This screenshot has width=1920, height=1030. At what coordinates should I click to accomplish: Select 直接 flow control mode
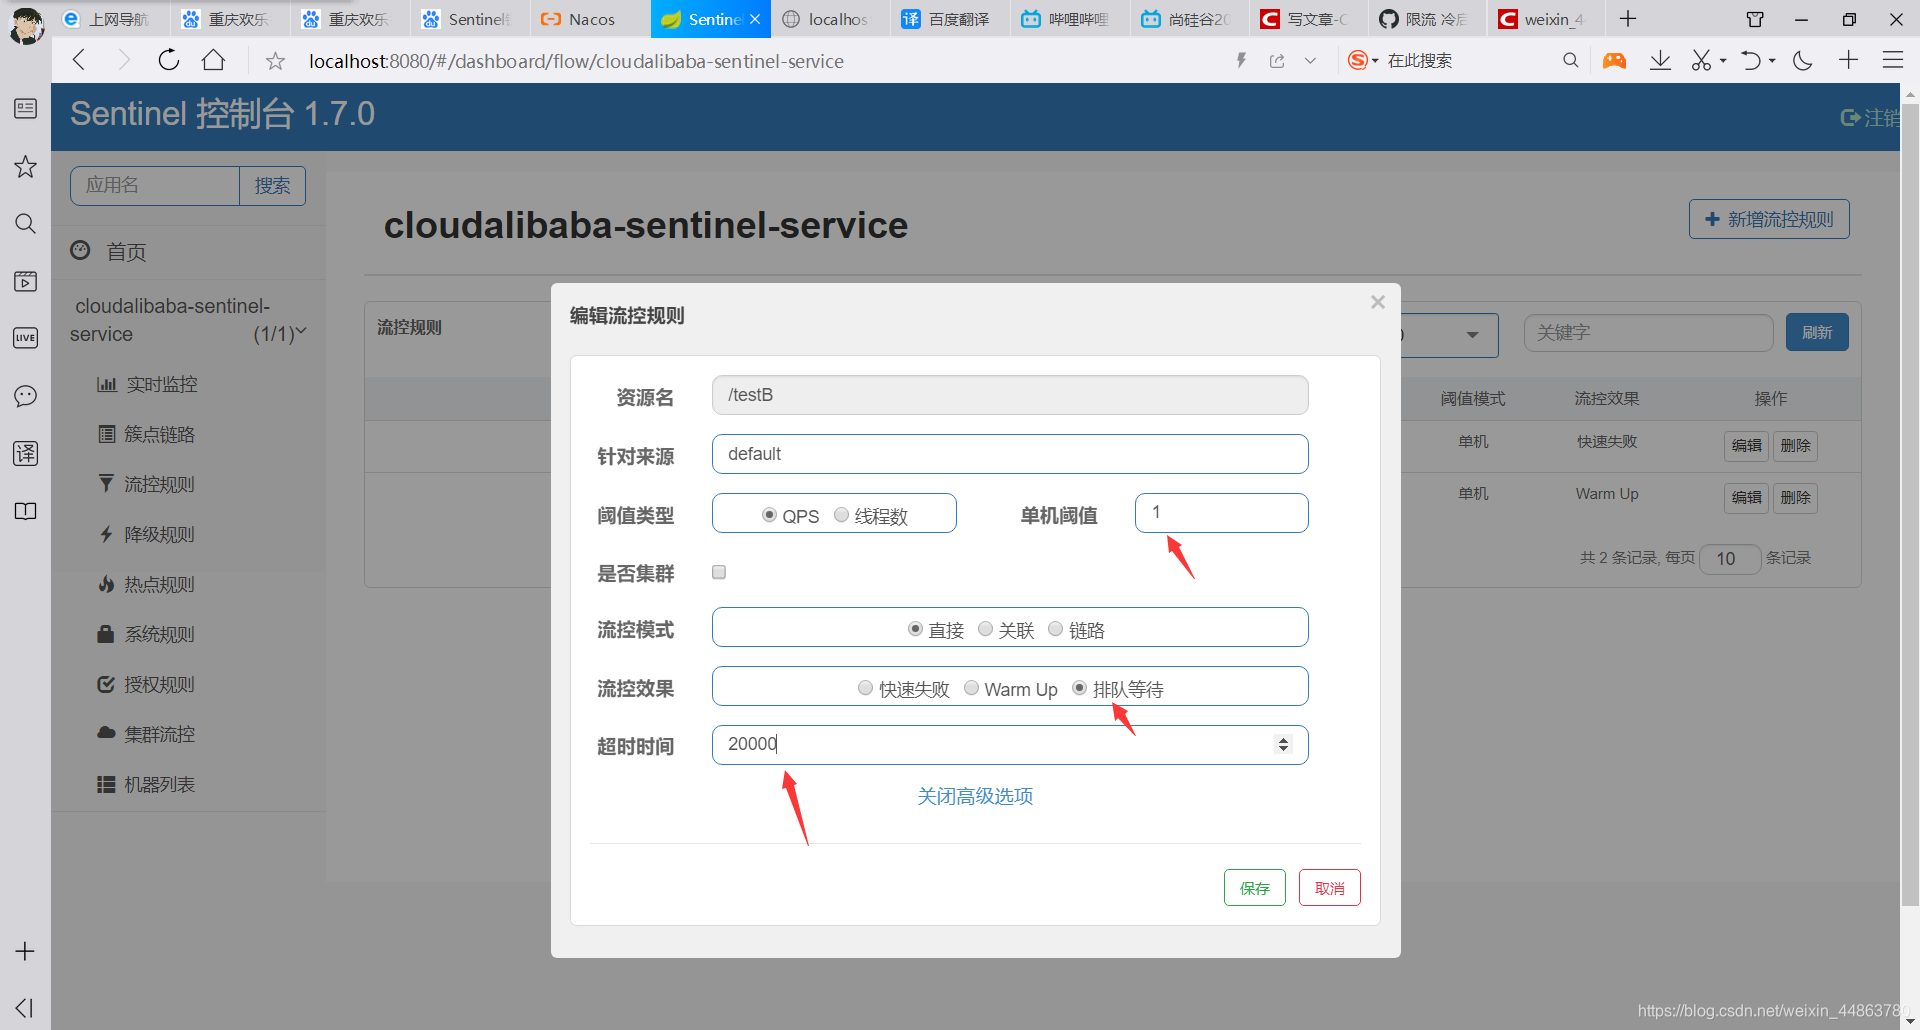(x=915, y=629)
